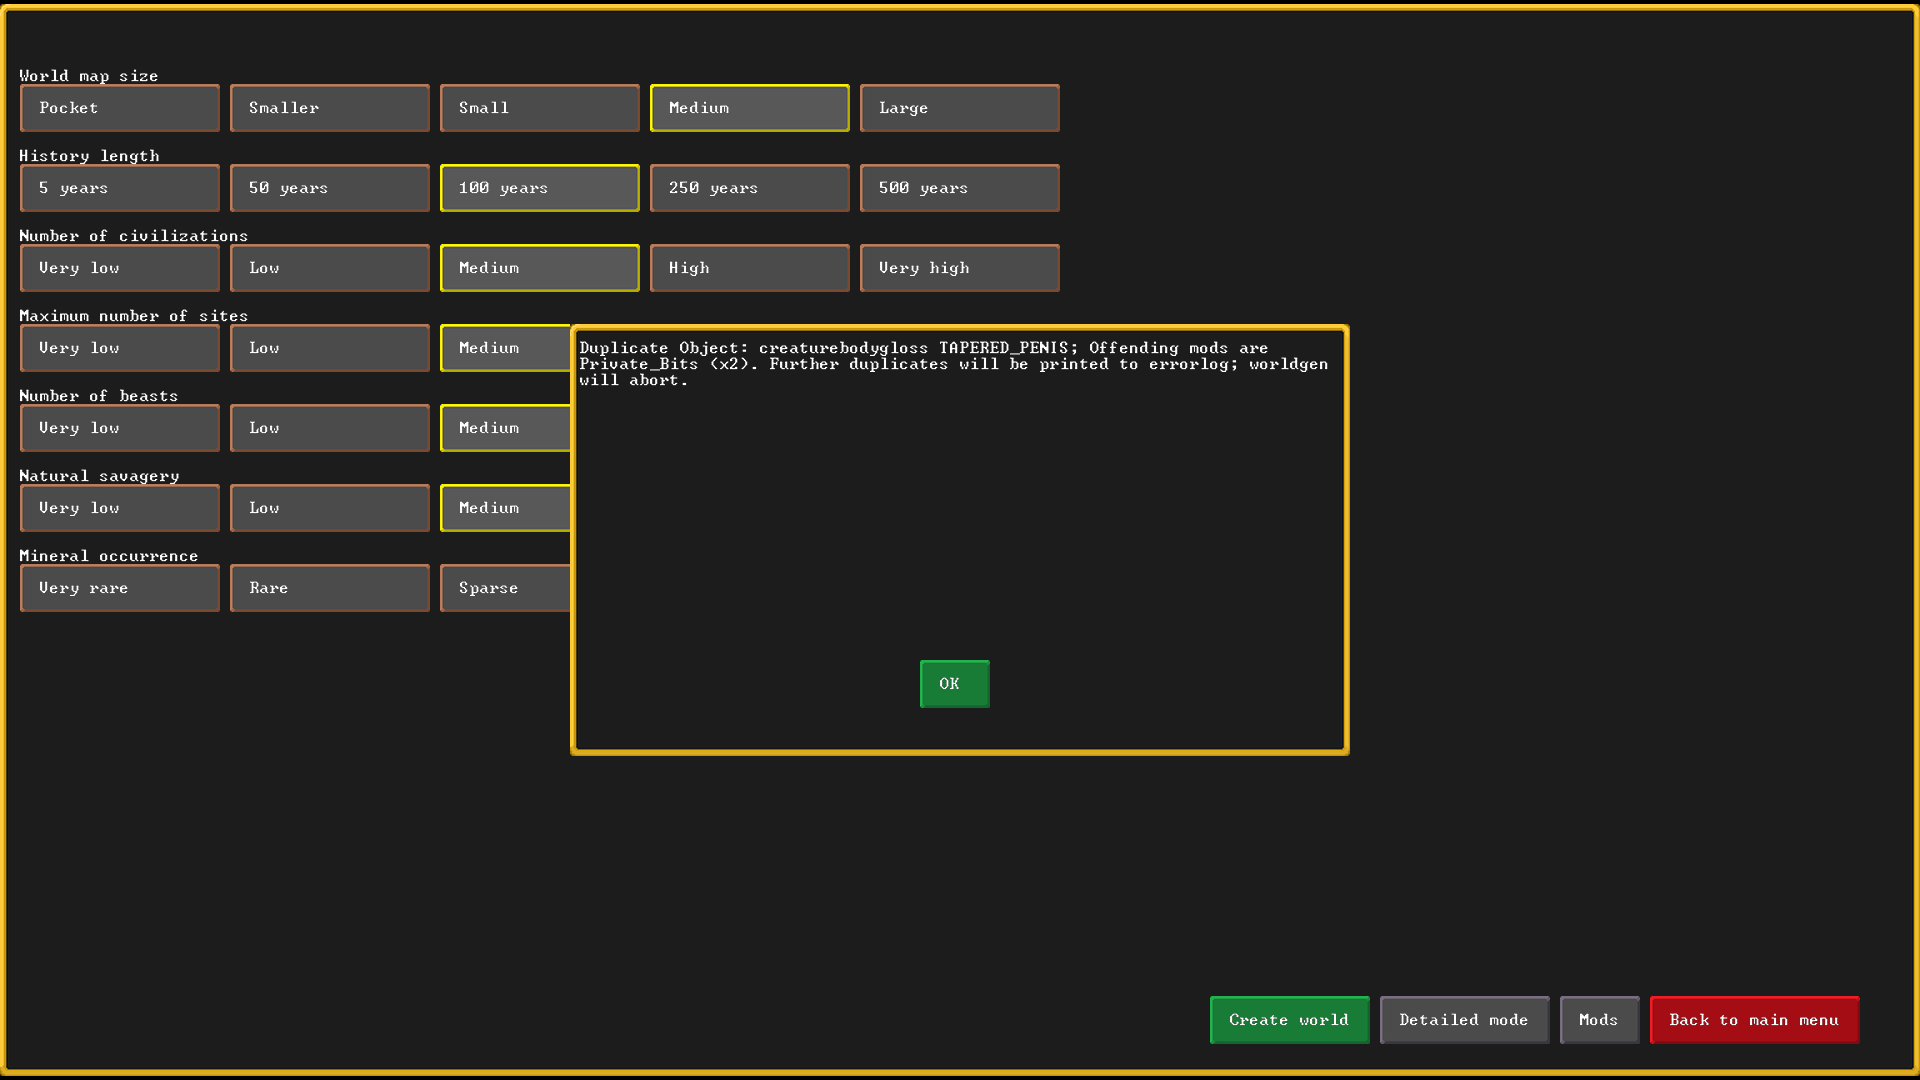This screenshot has width=1920, height=1080.
Task: Set natural savagery to Very low
Action: pyautogui.click(x=120, y=508)
